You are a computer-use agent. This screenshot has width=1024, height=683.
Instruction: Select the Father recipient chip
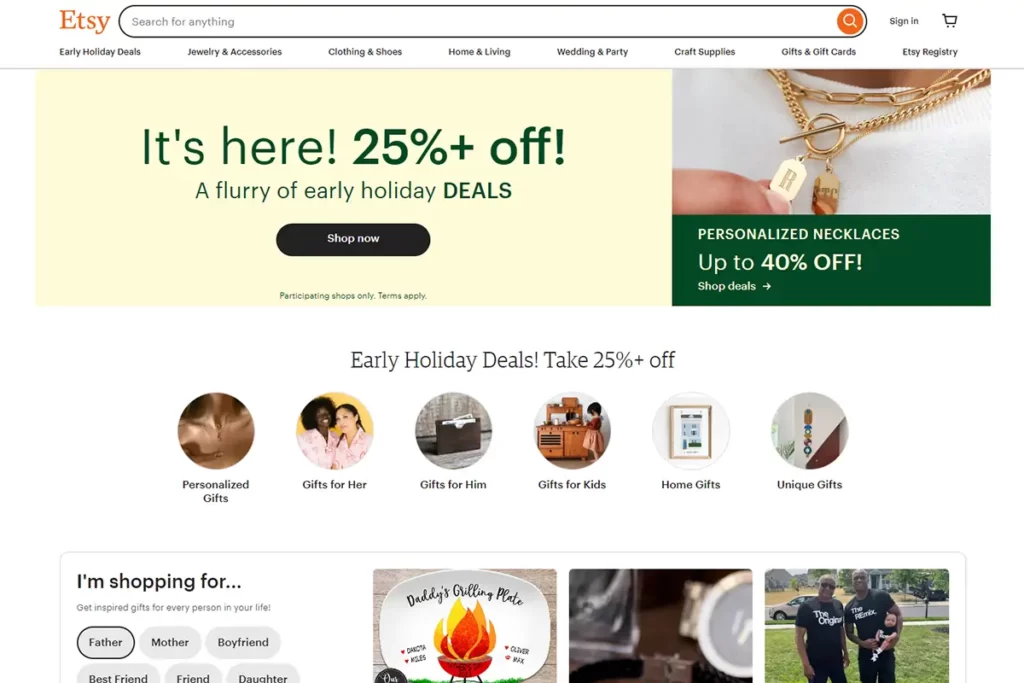pyautogui.click(x=105, y=643)
